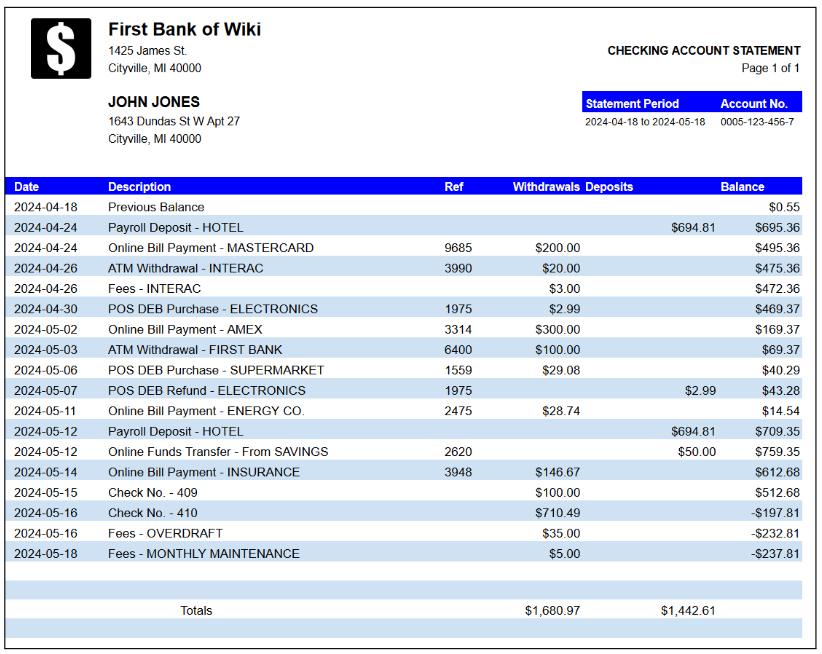The image size is (822, 654).
Task: Click the Balance column header
Action: tap(742, 187)
